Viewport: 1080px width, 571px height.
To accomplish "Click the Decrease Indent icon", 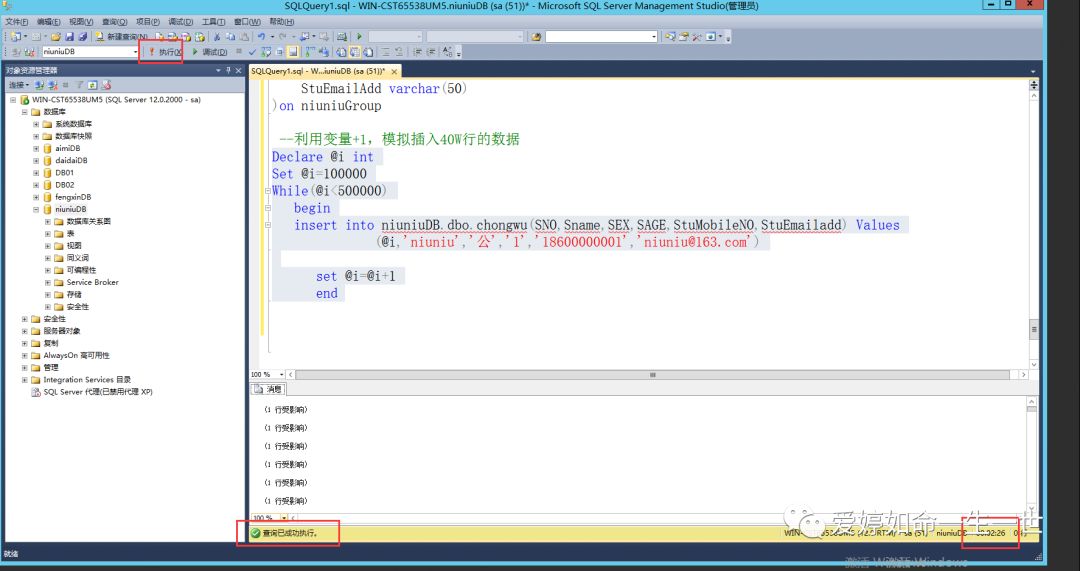I will (x=417, y=52).
